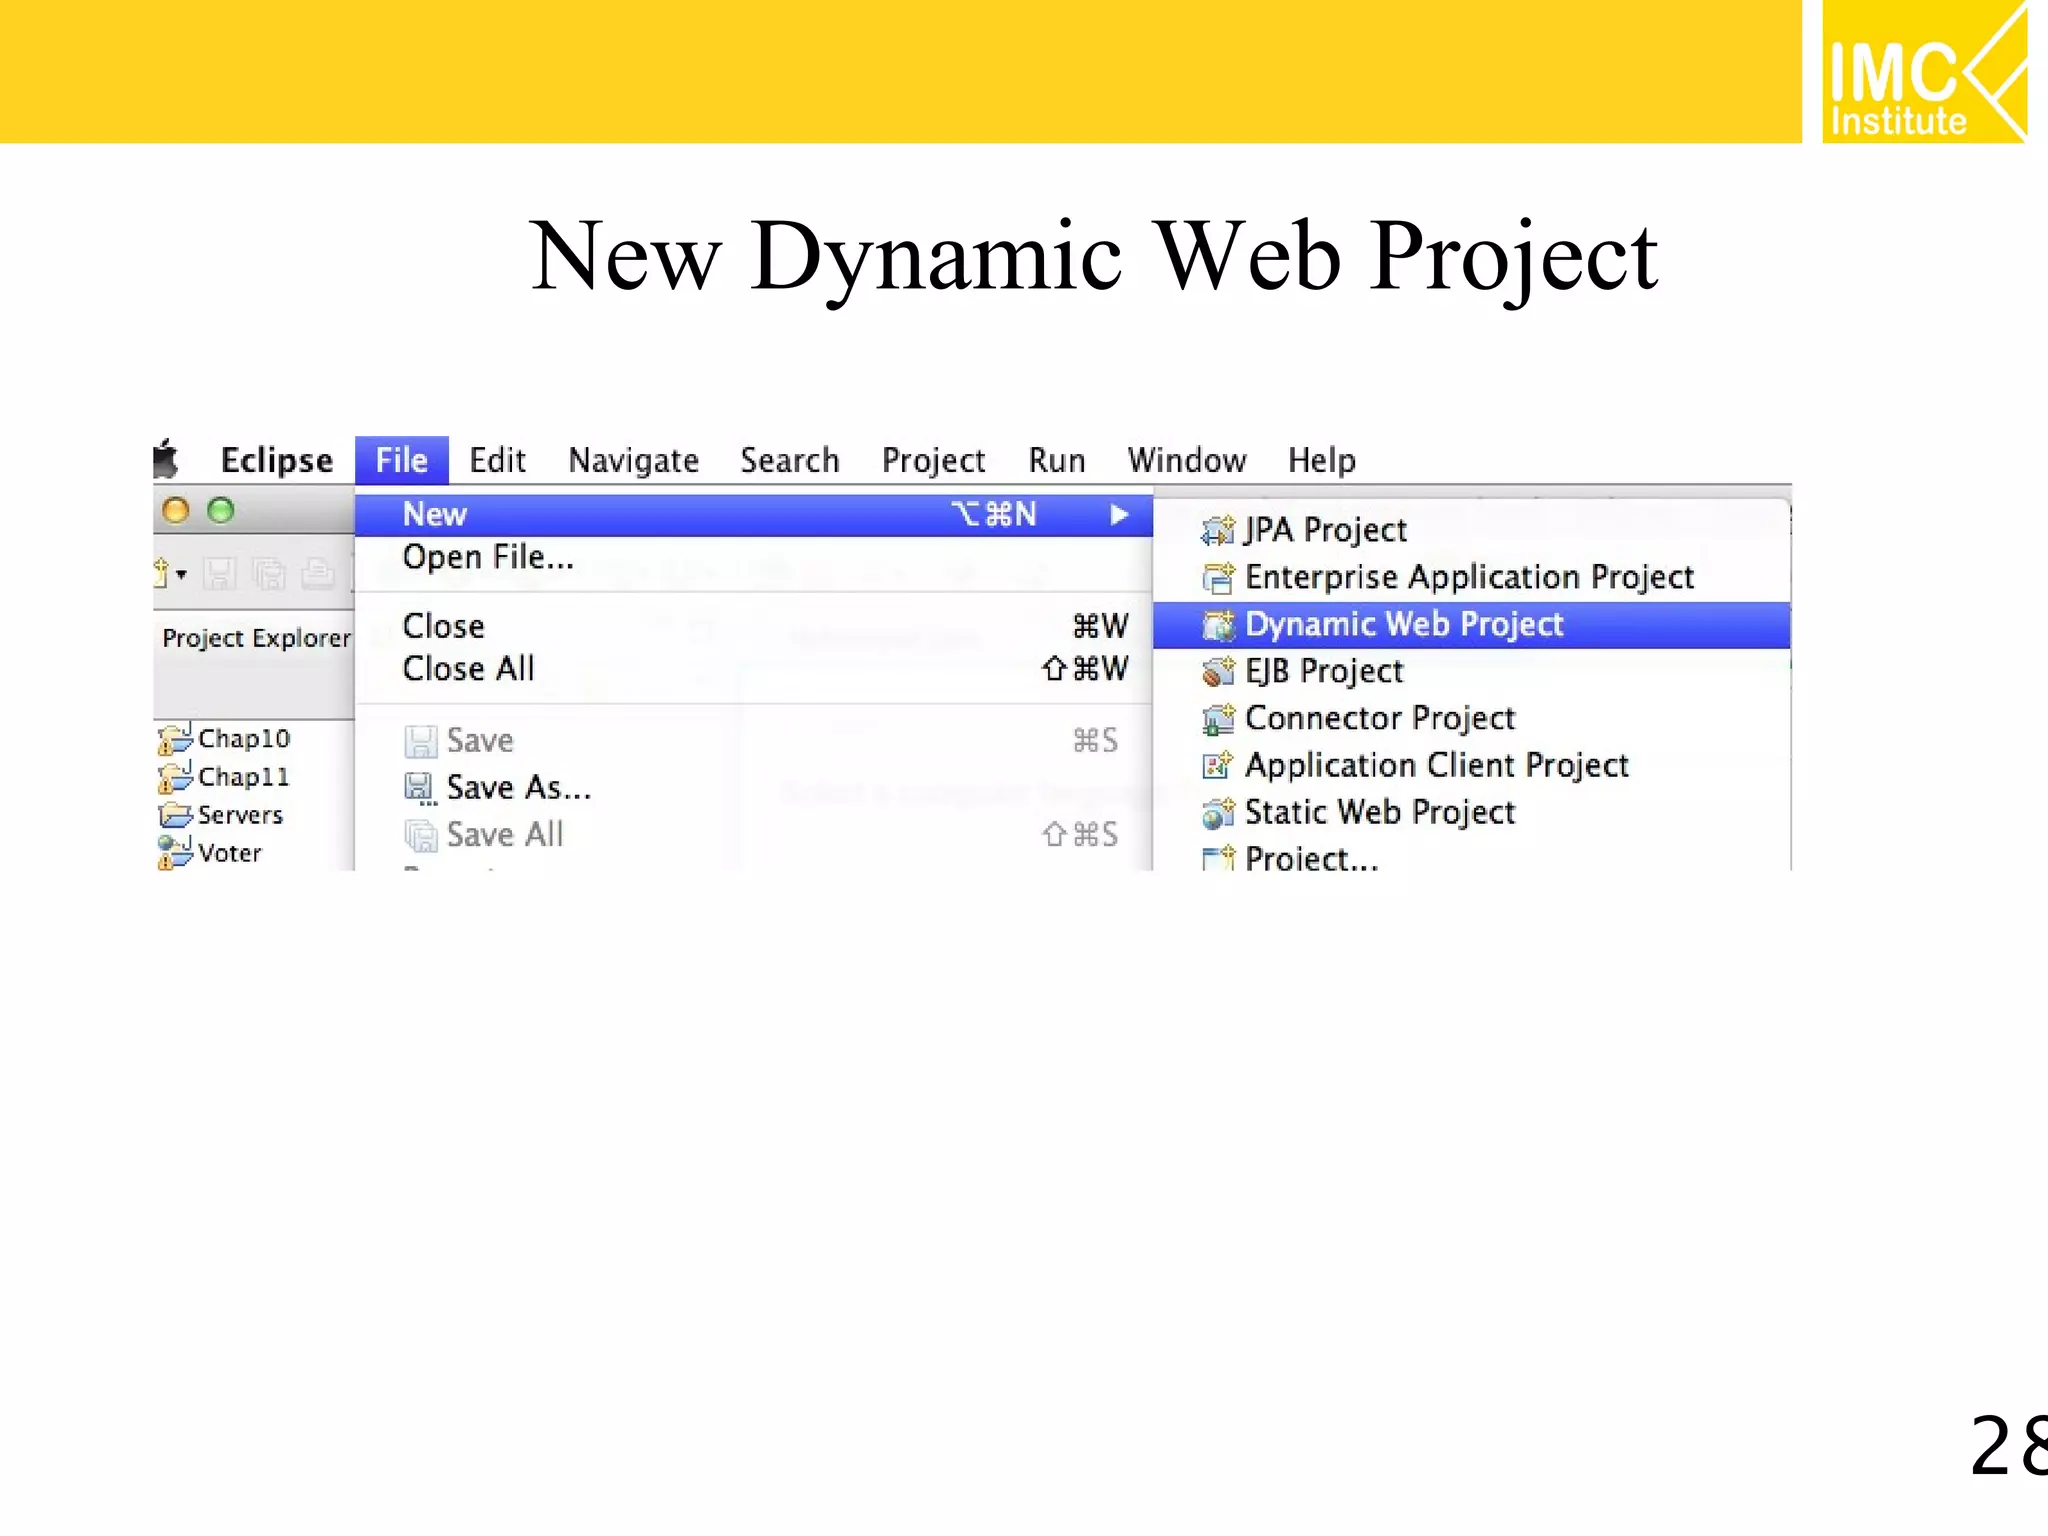Screen dimensions: 2048x1536
Task: Select Close in the File menu
Action: [754, 626]
